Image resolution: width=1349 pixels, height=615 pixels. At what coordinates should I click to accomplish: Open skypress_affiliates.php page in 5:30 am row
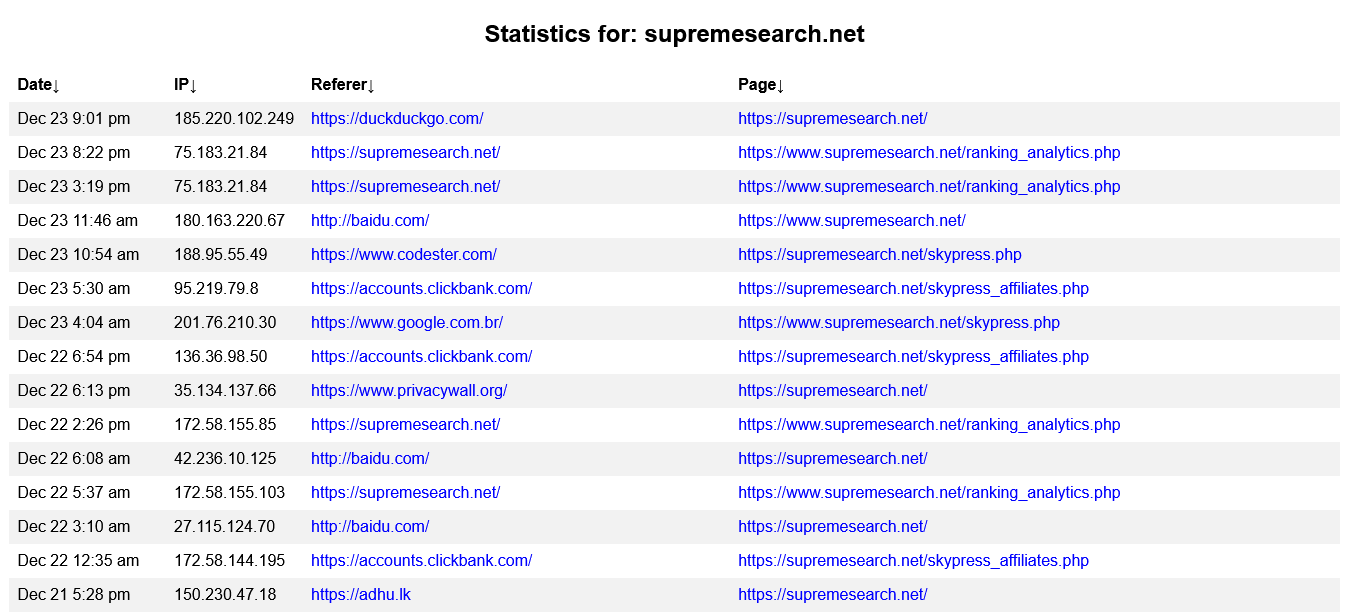click(912, 289)
